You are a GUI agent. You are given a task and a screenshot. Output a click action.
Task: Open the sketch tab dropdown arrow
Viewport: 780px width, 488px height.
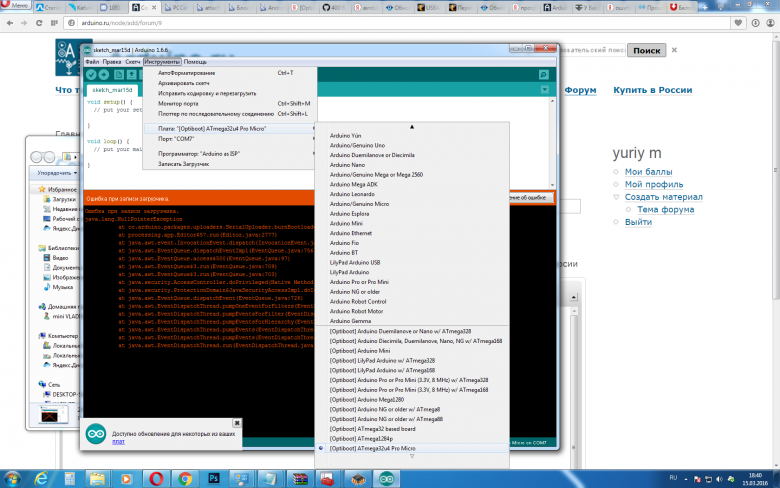click(x=545, y=90)
